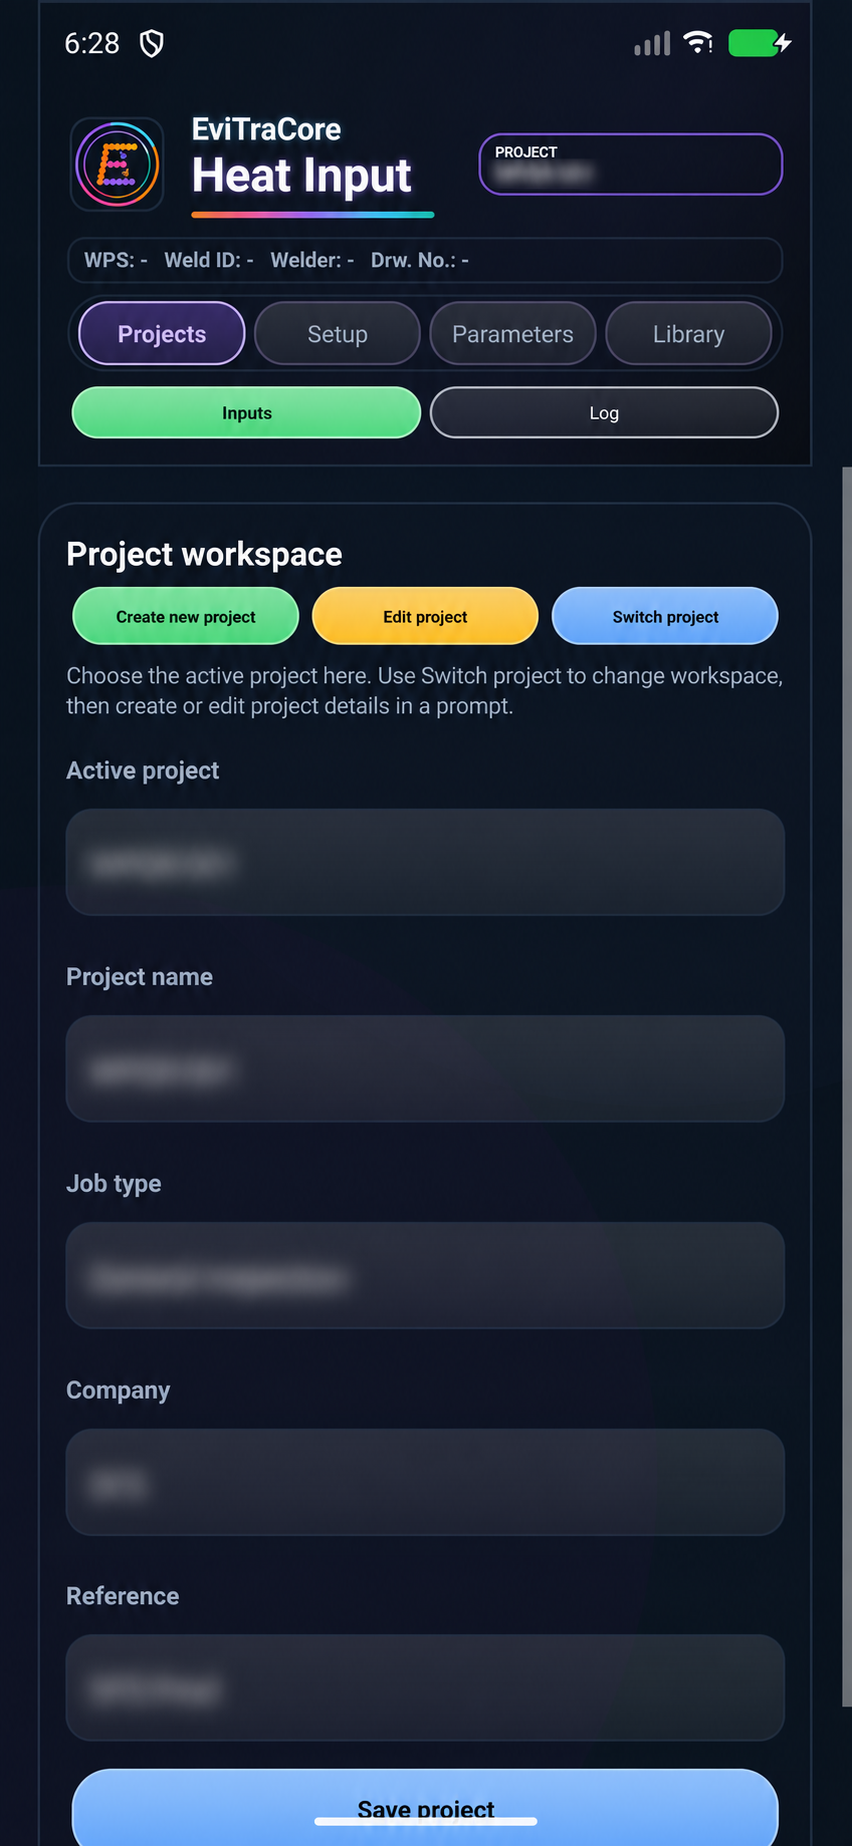
Task: Focus the Project name input field
Action: pos(425,1069)
